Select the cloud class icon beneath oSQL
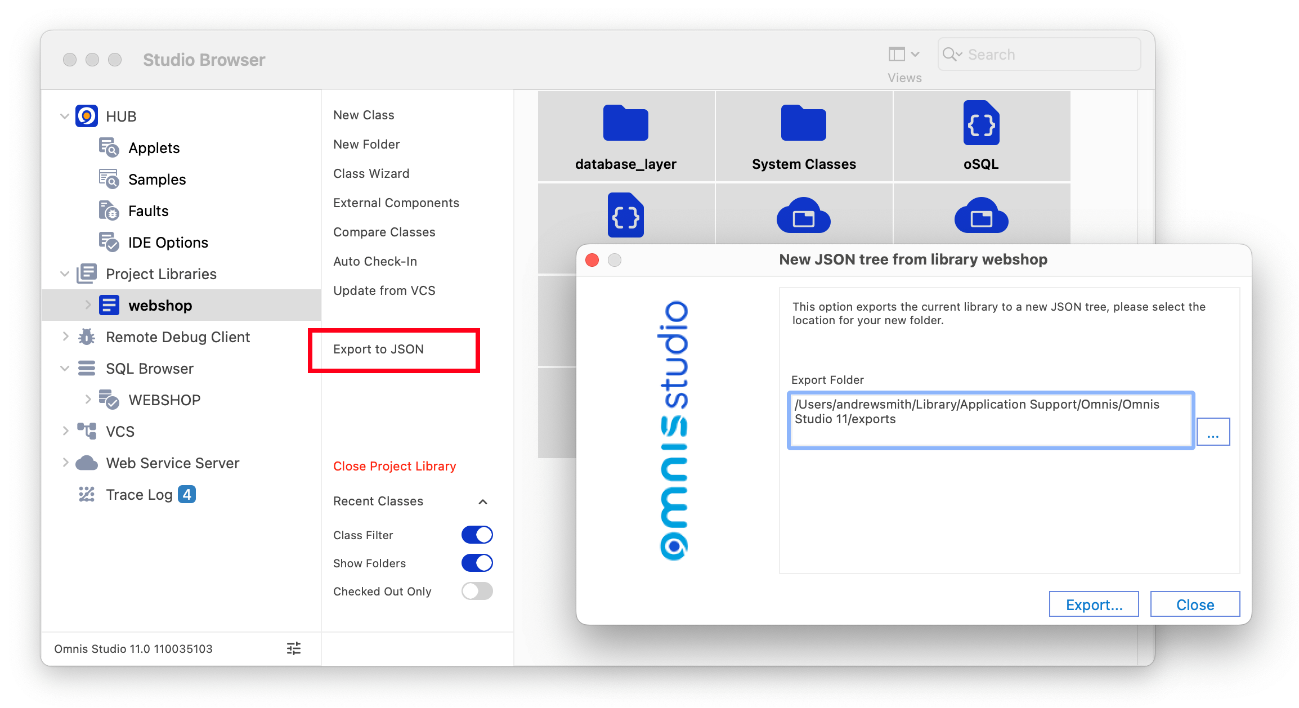 981,215
